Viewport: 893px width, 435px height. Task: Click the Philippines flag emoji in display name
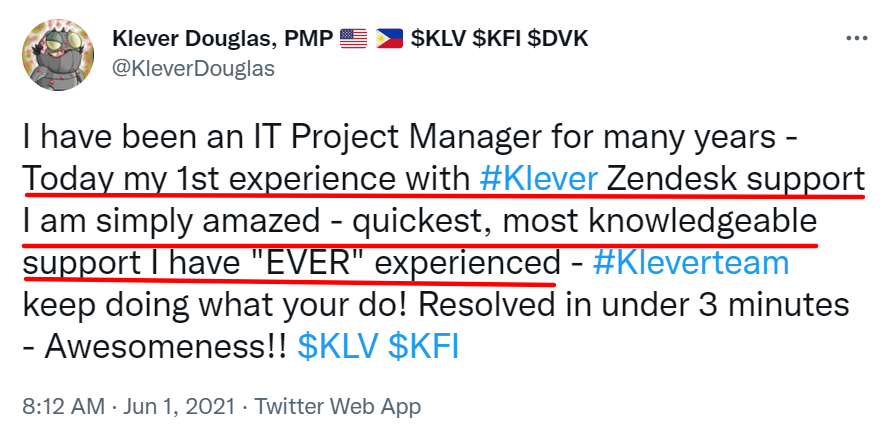[x=391, y=39]
